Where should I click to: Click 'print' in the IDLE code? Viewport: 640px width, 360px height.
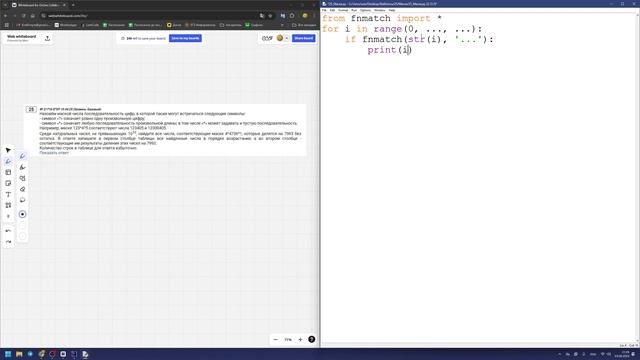382,50
